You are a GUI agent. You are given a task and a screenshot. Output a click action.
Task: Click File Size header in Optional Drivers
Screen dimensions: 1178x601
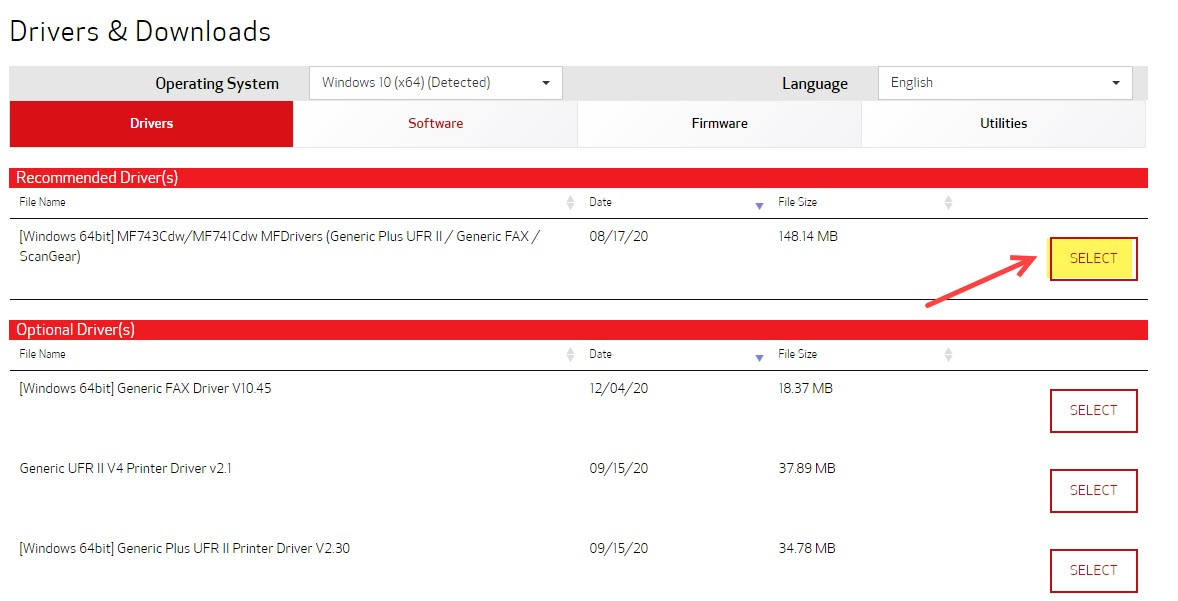(797, 354)
